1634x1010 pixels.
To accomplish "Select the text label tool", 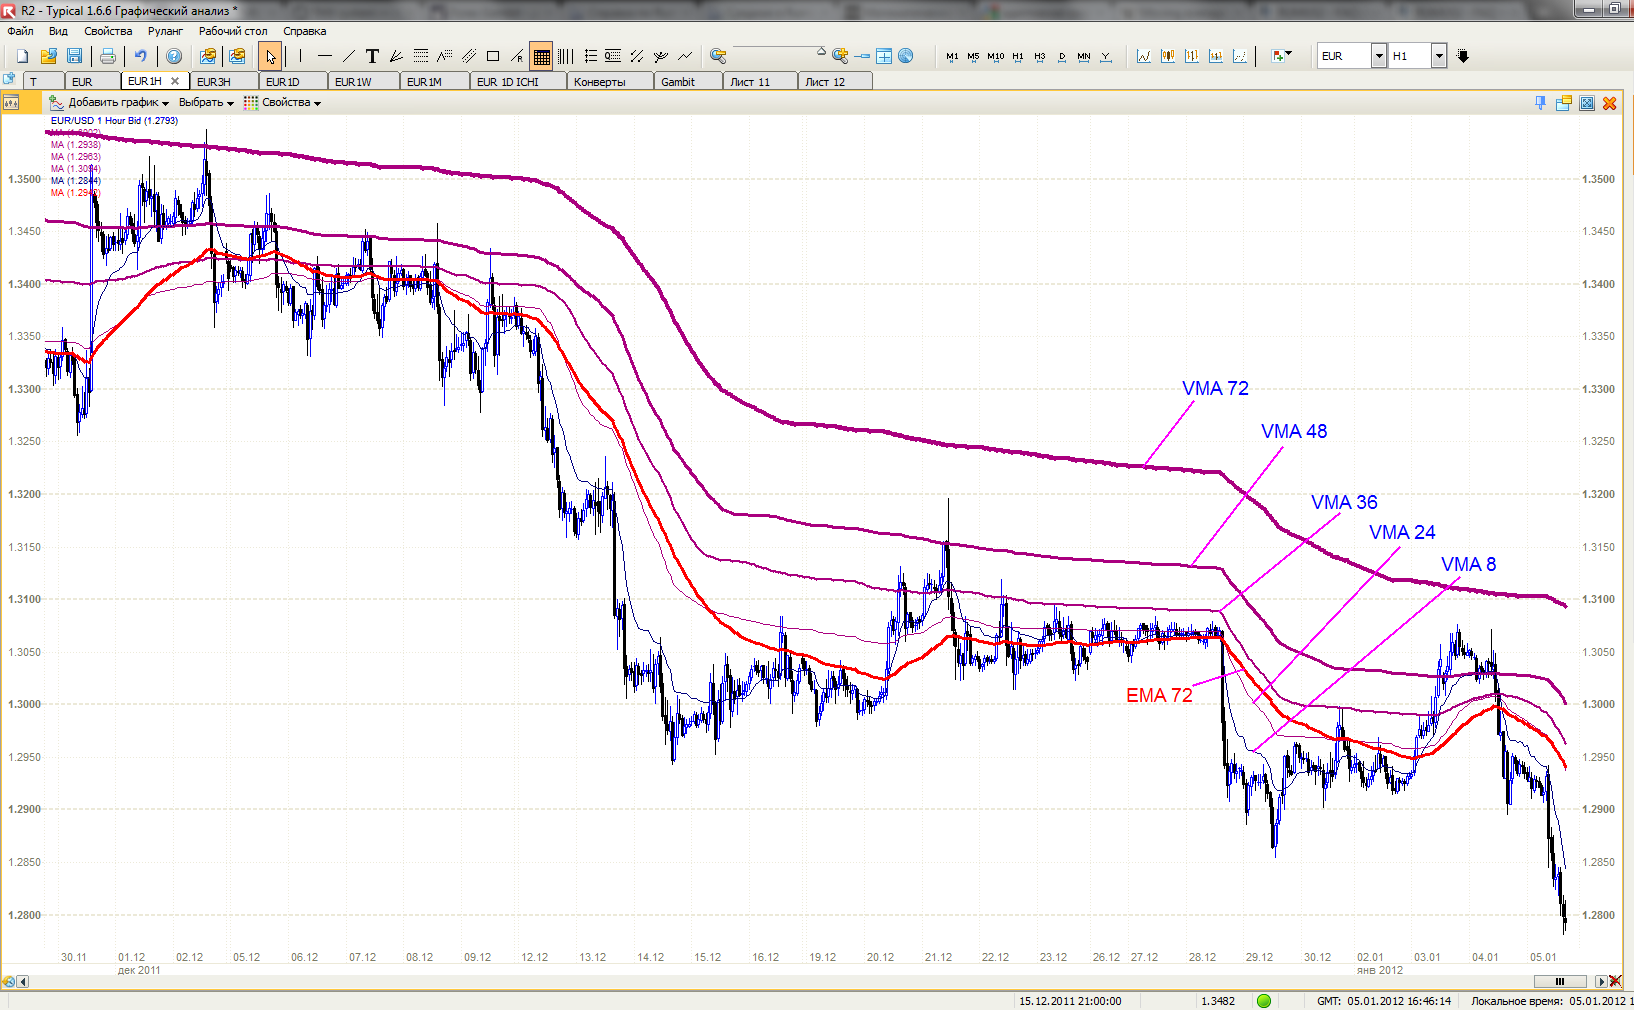I will click(x=372, y=56).
